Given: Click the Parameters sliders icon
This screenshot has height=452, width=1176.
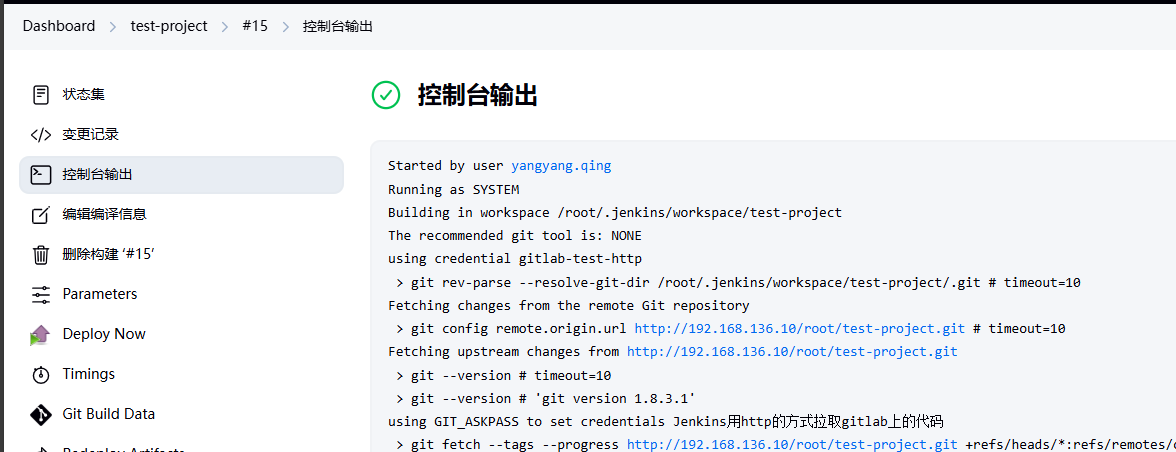Looking at the screenshot, I should 40,294.
